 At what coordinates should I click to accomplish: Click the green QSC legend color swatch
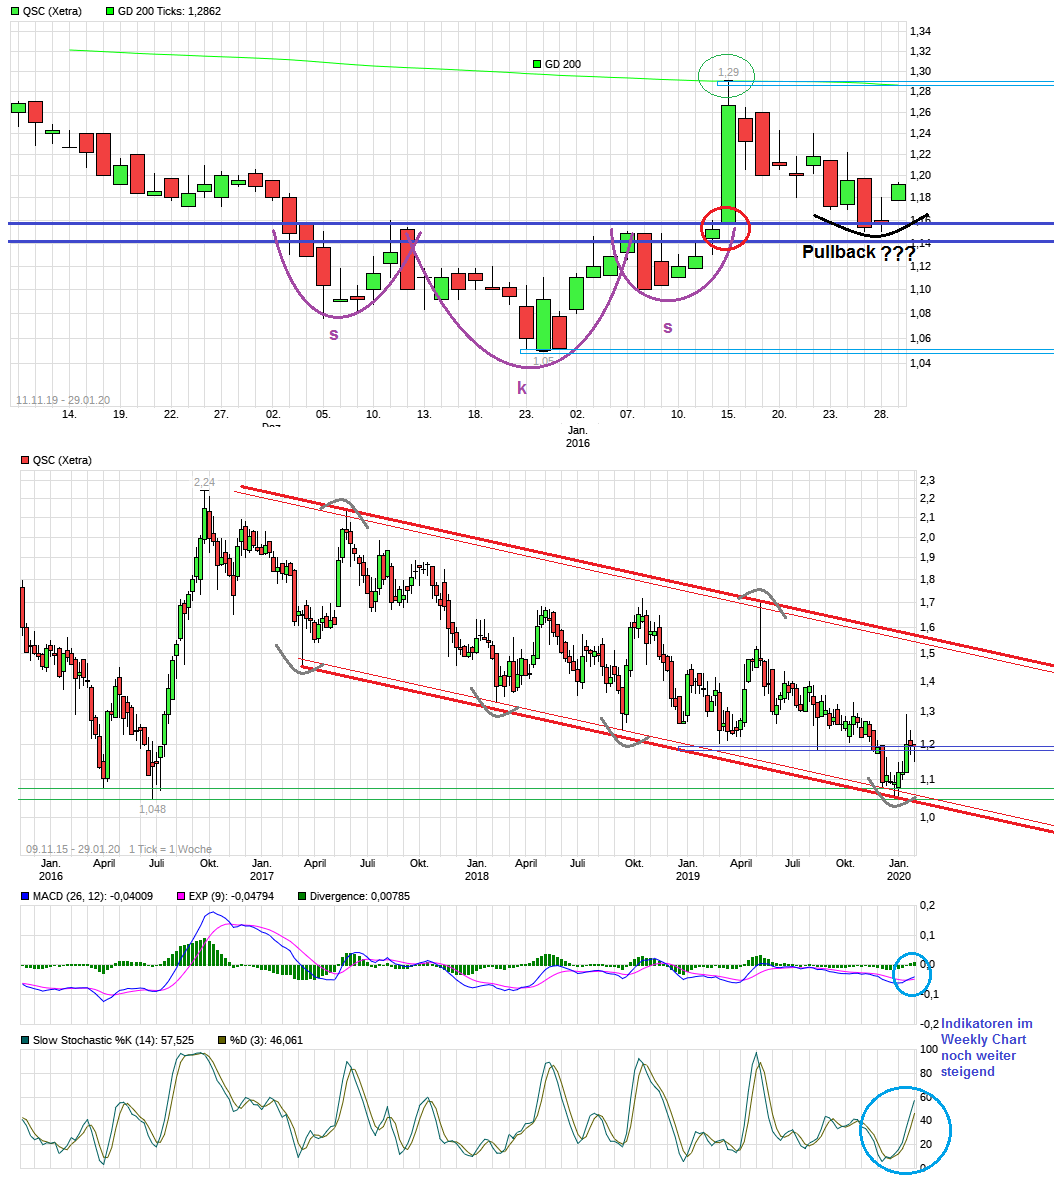tap(16, 12)
